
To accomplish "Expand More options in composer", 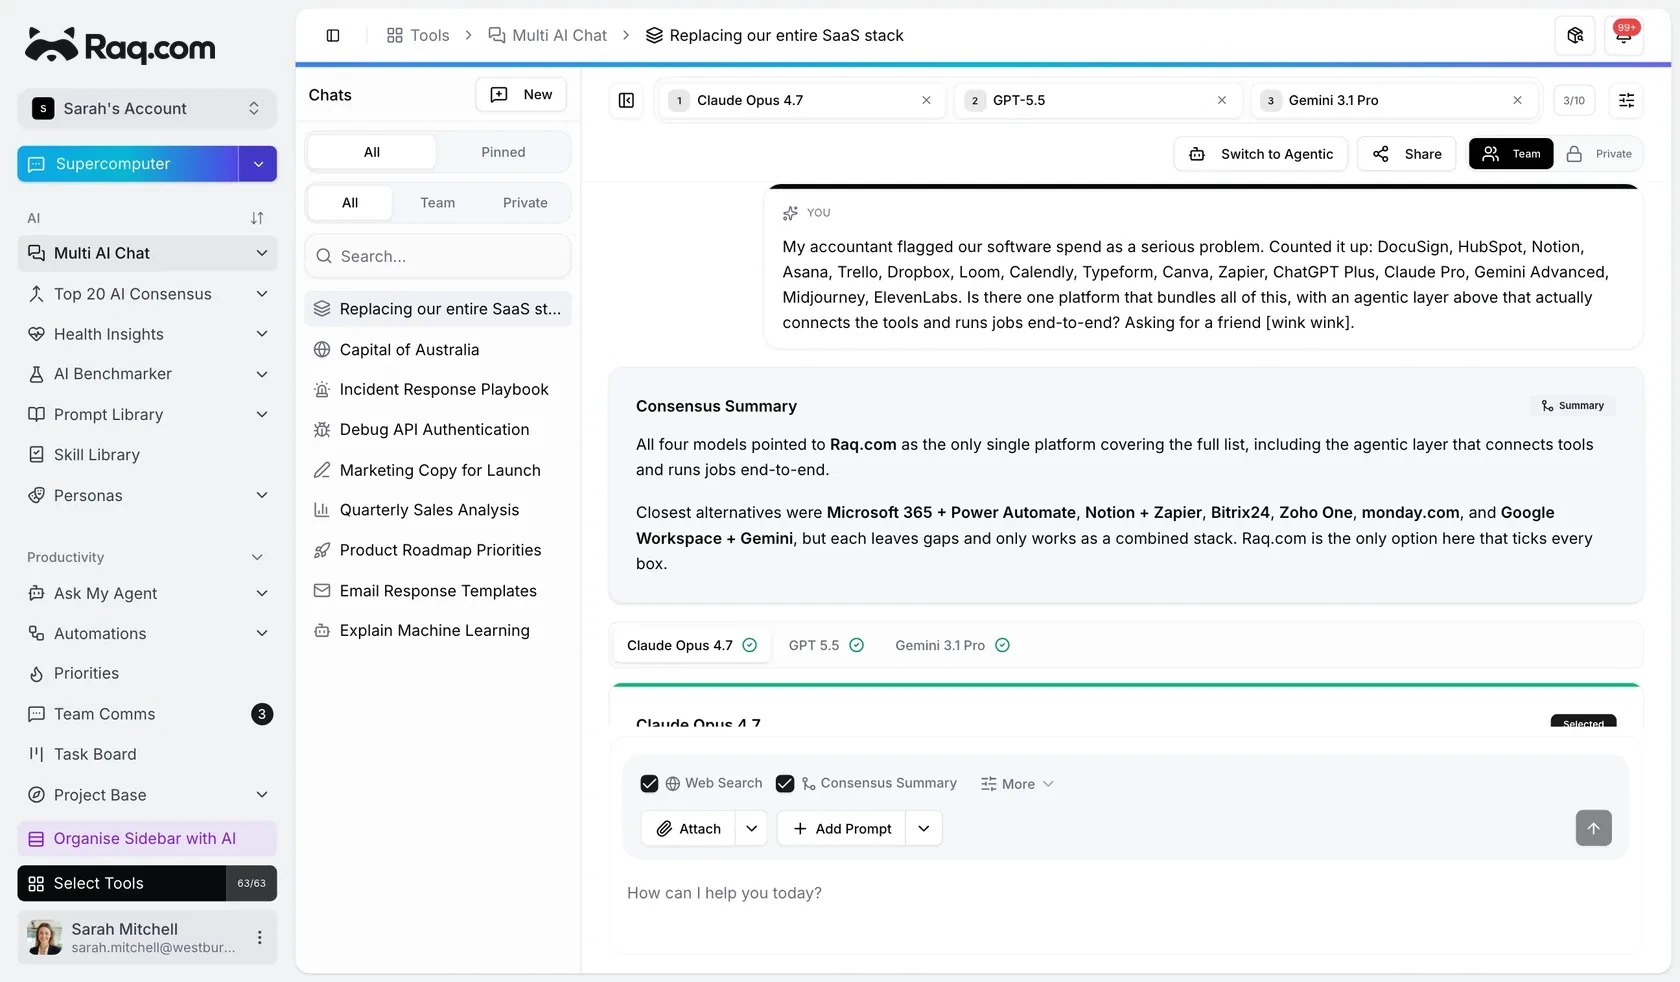I will (1017, 784).
